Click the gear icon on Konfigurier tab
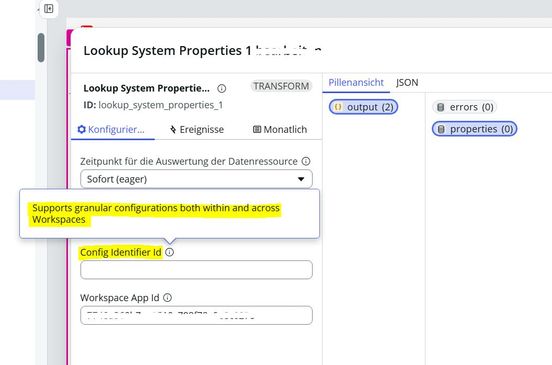Viewport: 552px width, 365px height. [81, 129]
